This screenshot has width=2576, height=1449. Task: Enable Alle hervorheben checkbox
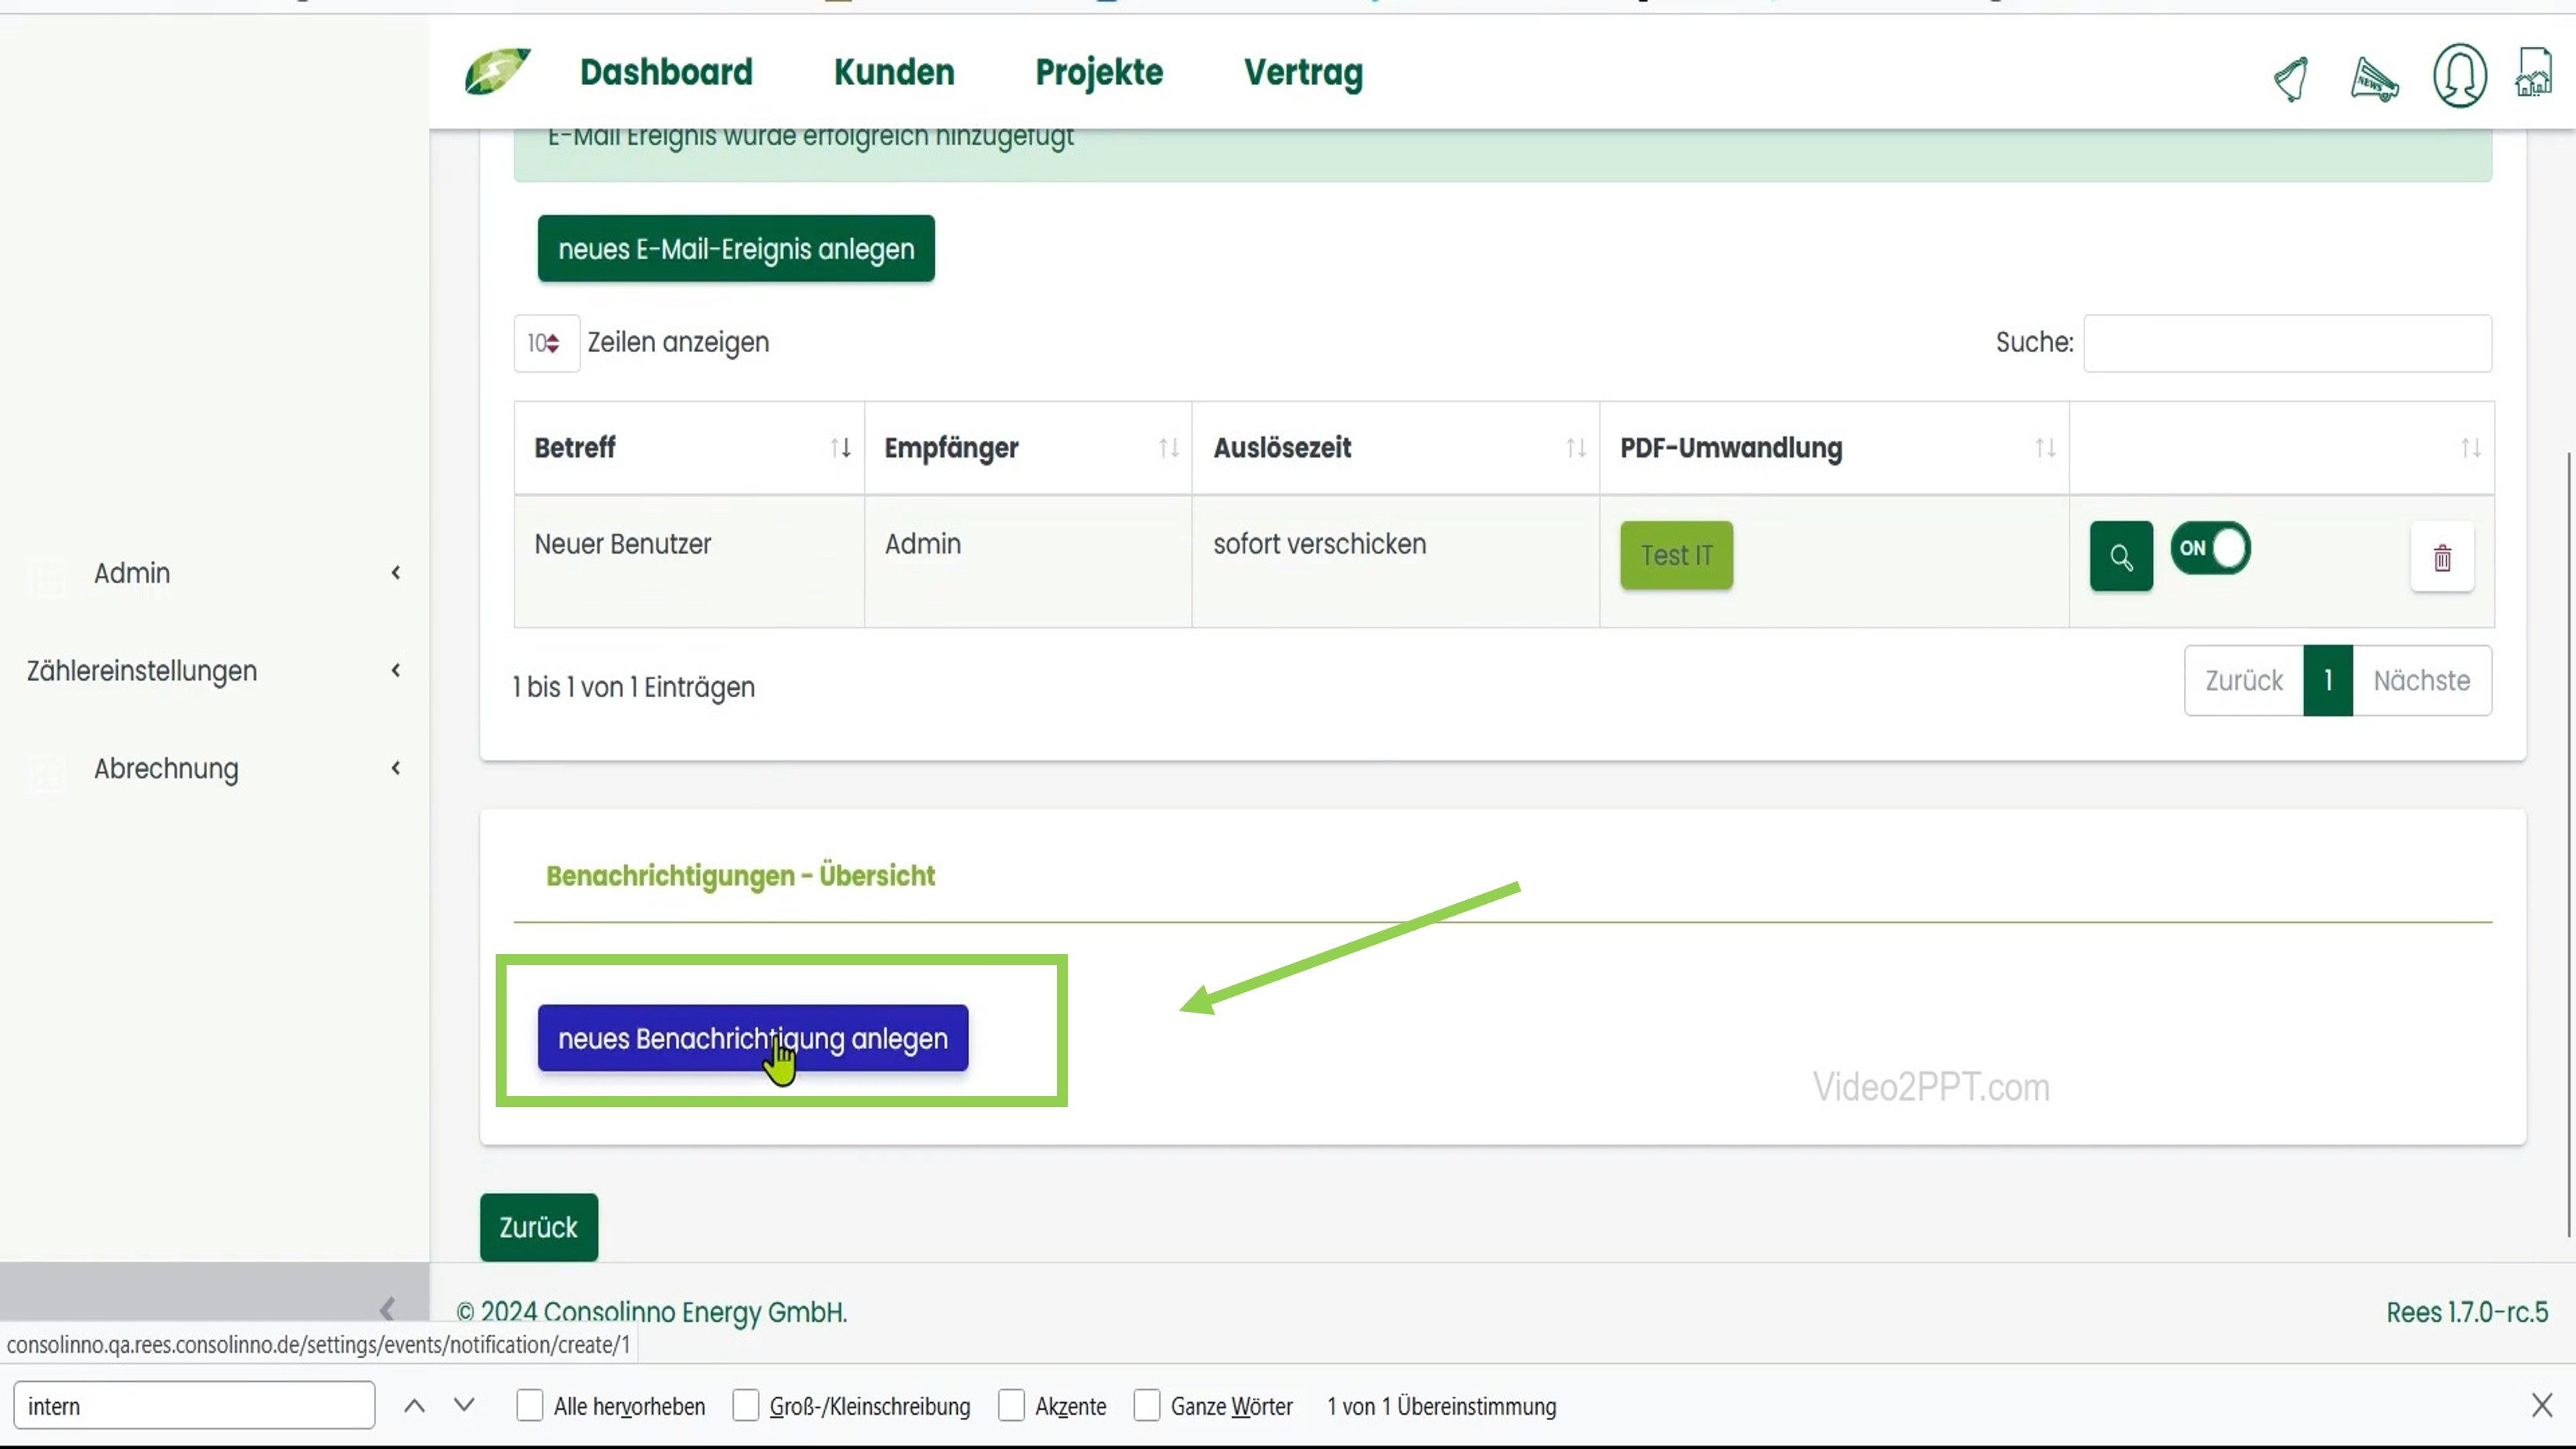[530, 1405]
